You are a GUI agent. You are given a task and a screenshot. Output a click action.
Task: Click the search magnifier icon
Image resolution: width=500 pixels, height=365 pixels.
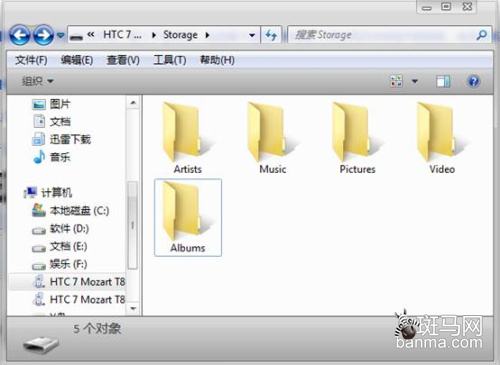click(x=482, y=35)
